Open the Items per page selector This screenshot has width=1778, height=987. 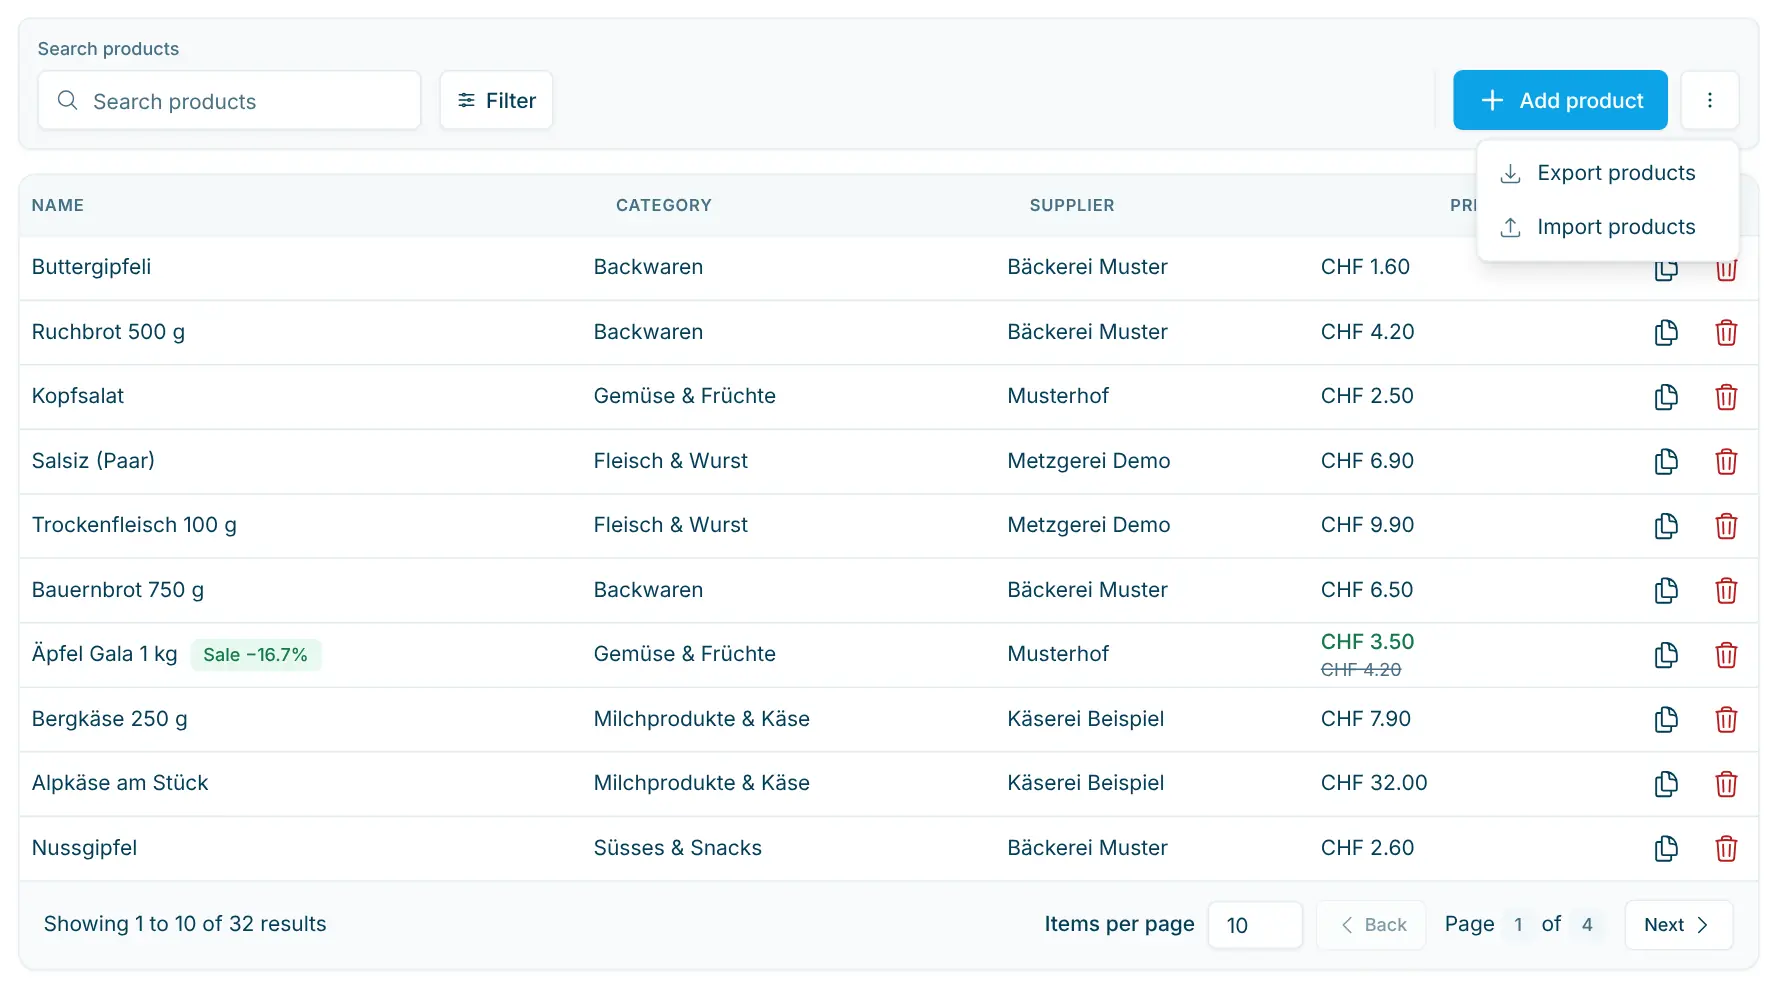click(1255, 925)
